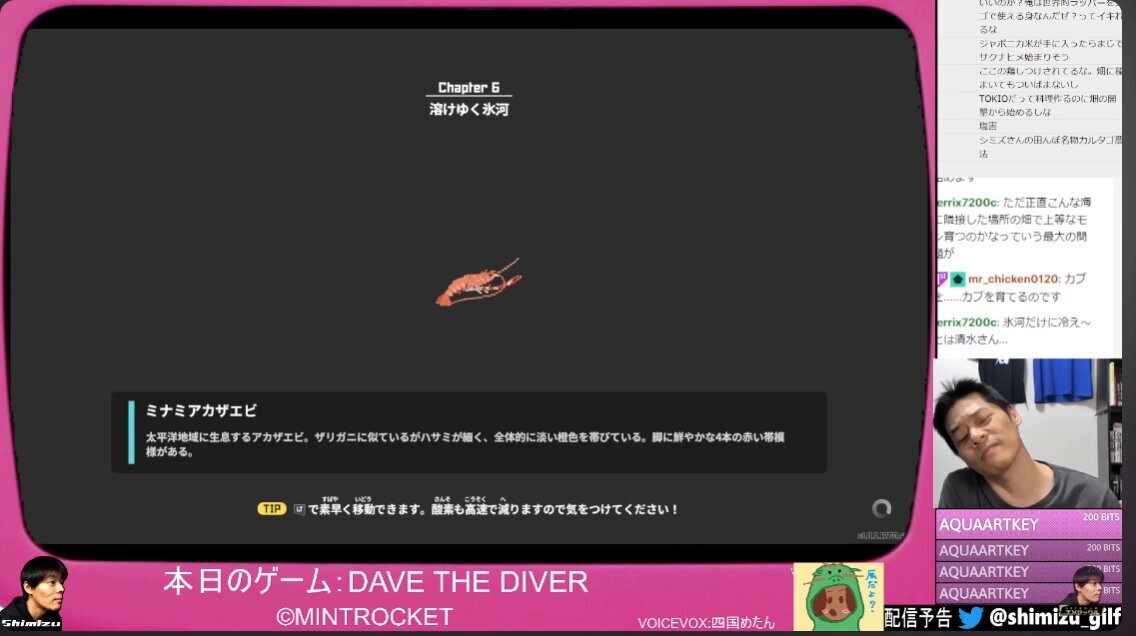The height and width of the screenshot is (636, 1136).
Task: Click the 'シミズさんの田んぼ' comment line
Action: point(1049,146)
